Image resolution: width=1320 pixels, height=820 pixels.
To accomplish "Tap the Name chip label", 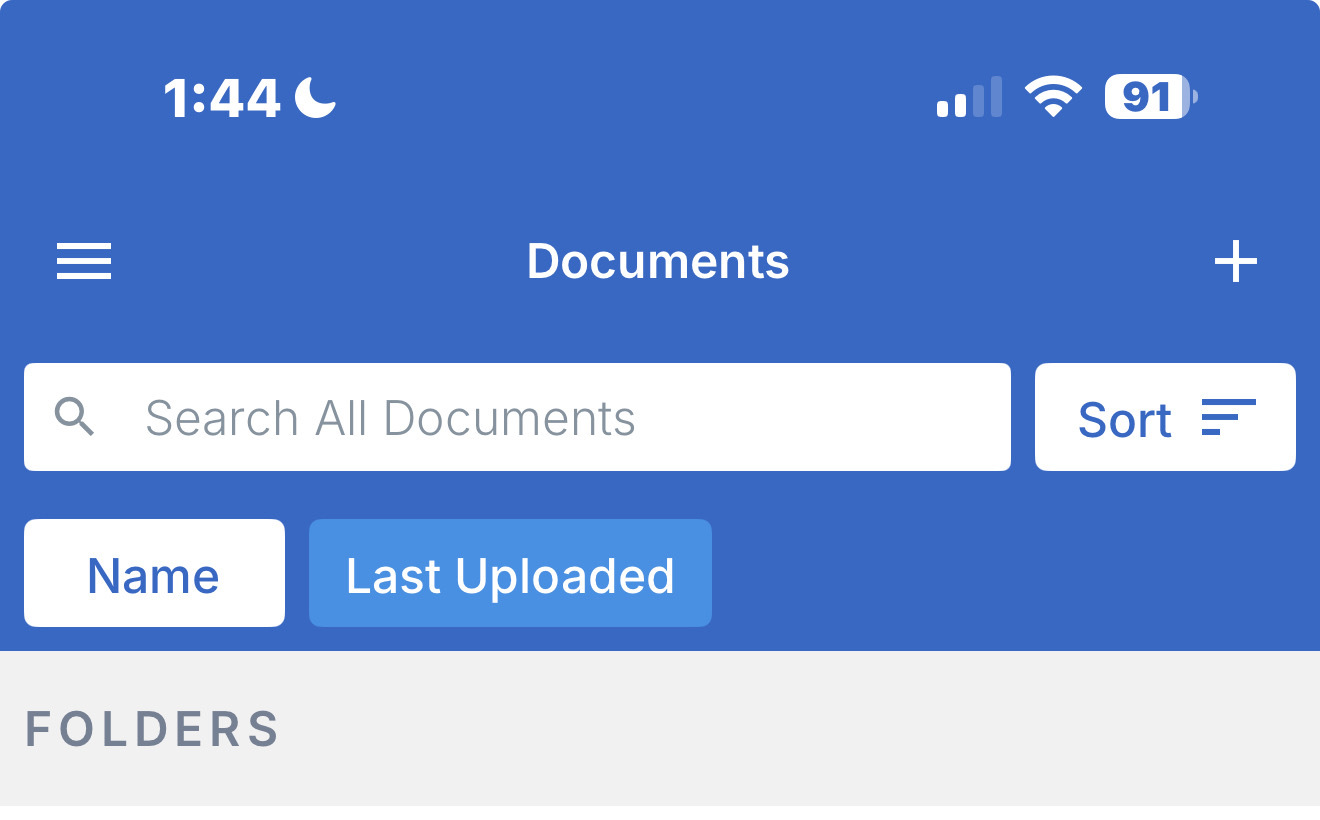I will point(153,576).
